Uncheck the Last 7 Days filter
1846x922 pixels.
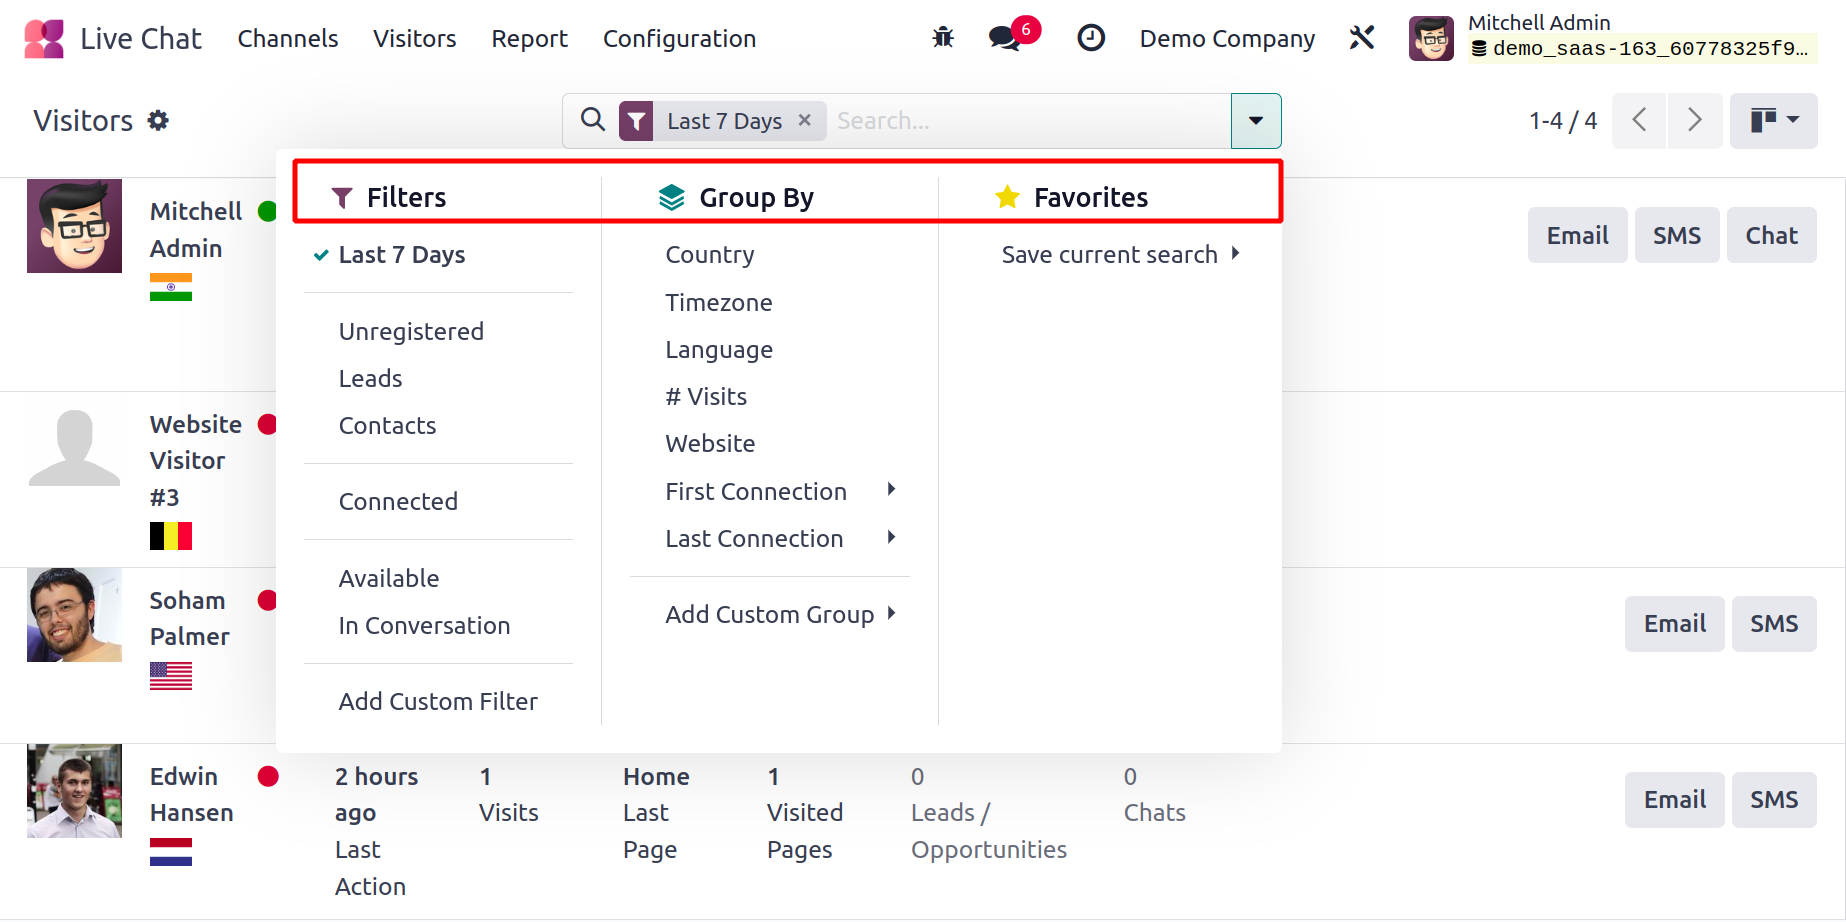(x=402, y=255)
